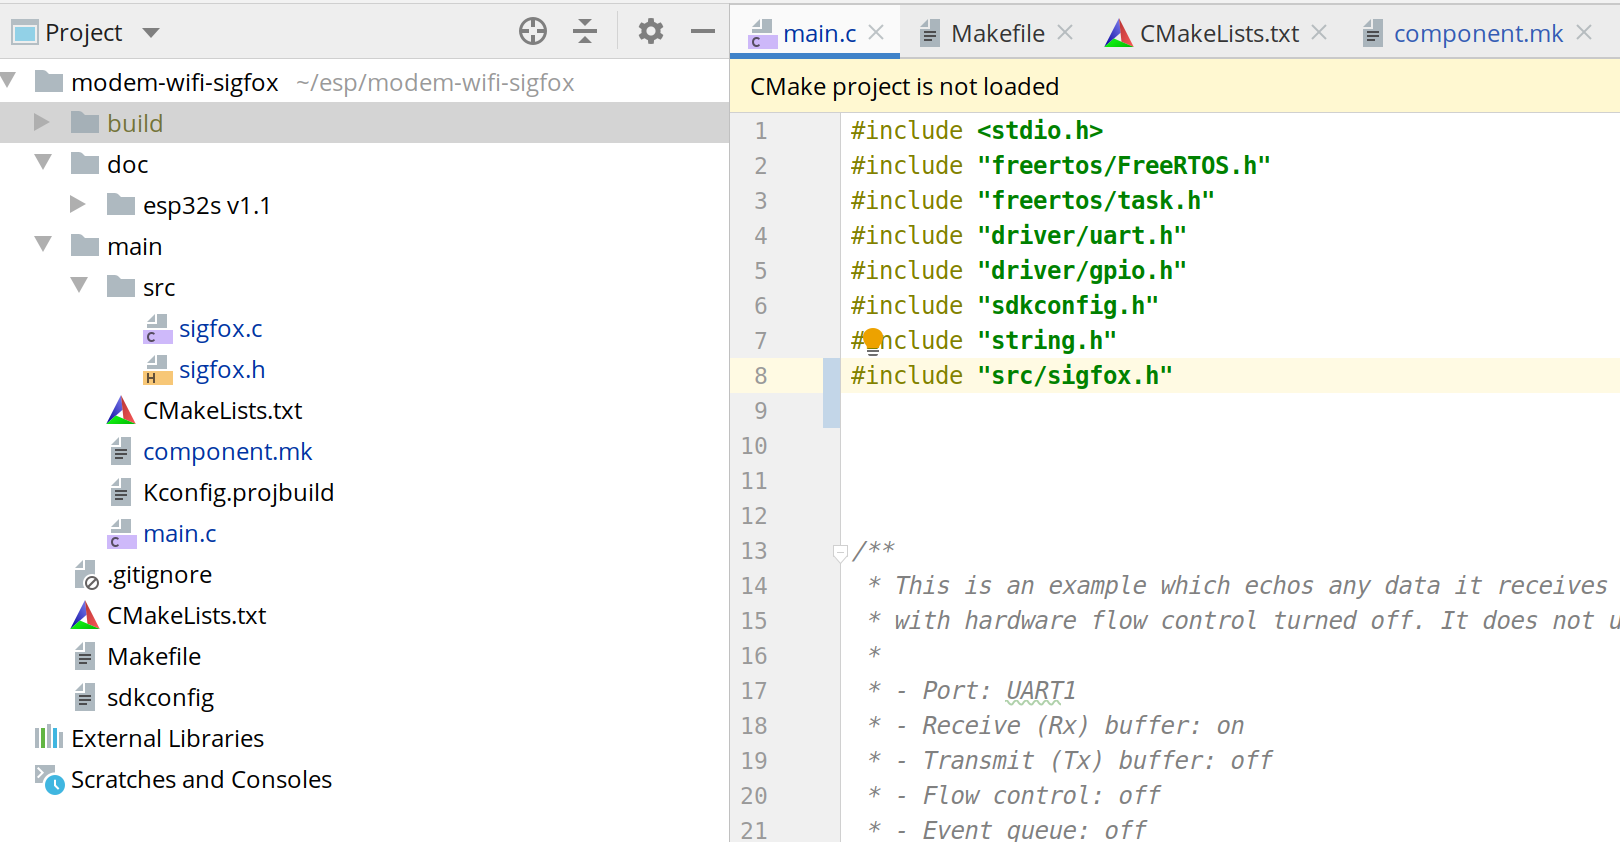
Task: Click the sigfox.h header file icon
Action: (x=158, y=369)
